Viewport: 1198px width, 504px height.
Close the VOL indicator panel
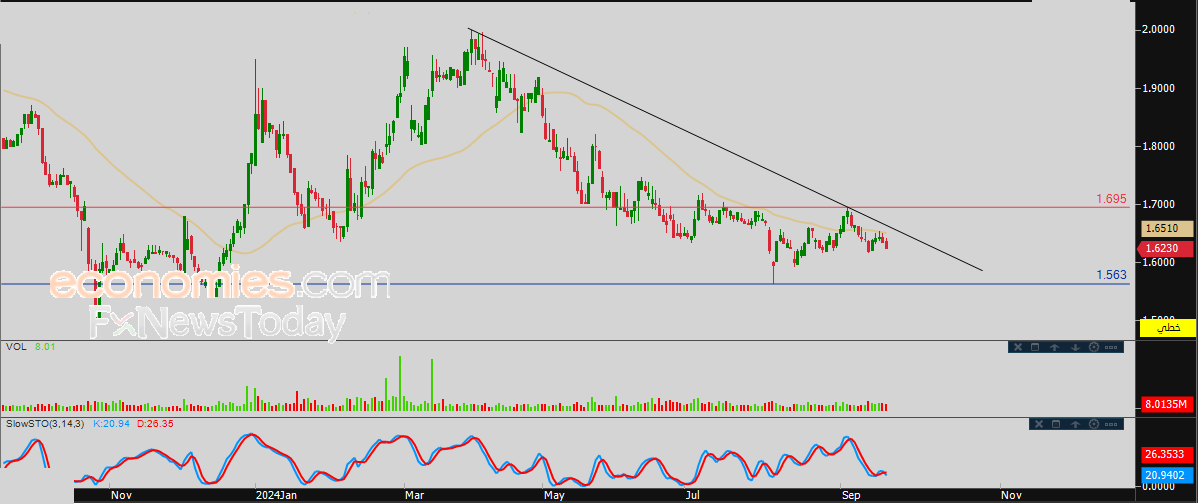tap(1017, 347)
